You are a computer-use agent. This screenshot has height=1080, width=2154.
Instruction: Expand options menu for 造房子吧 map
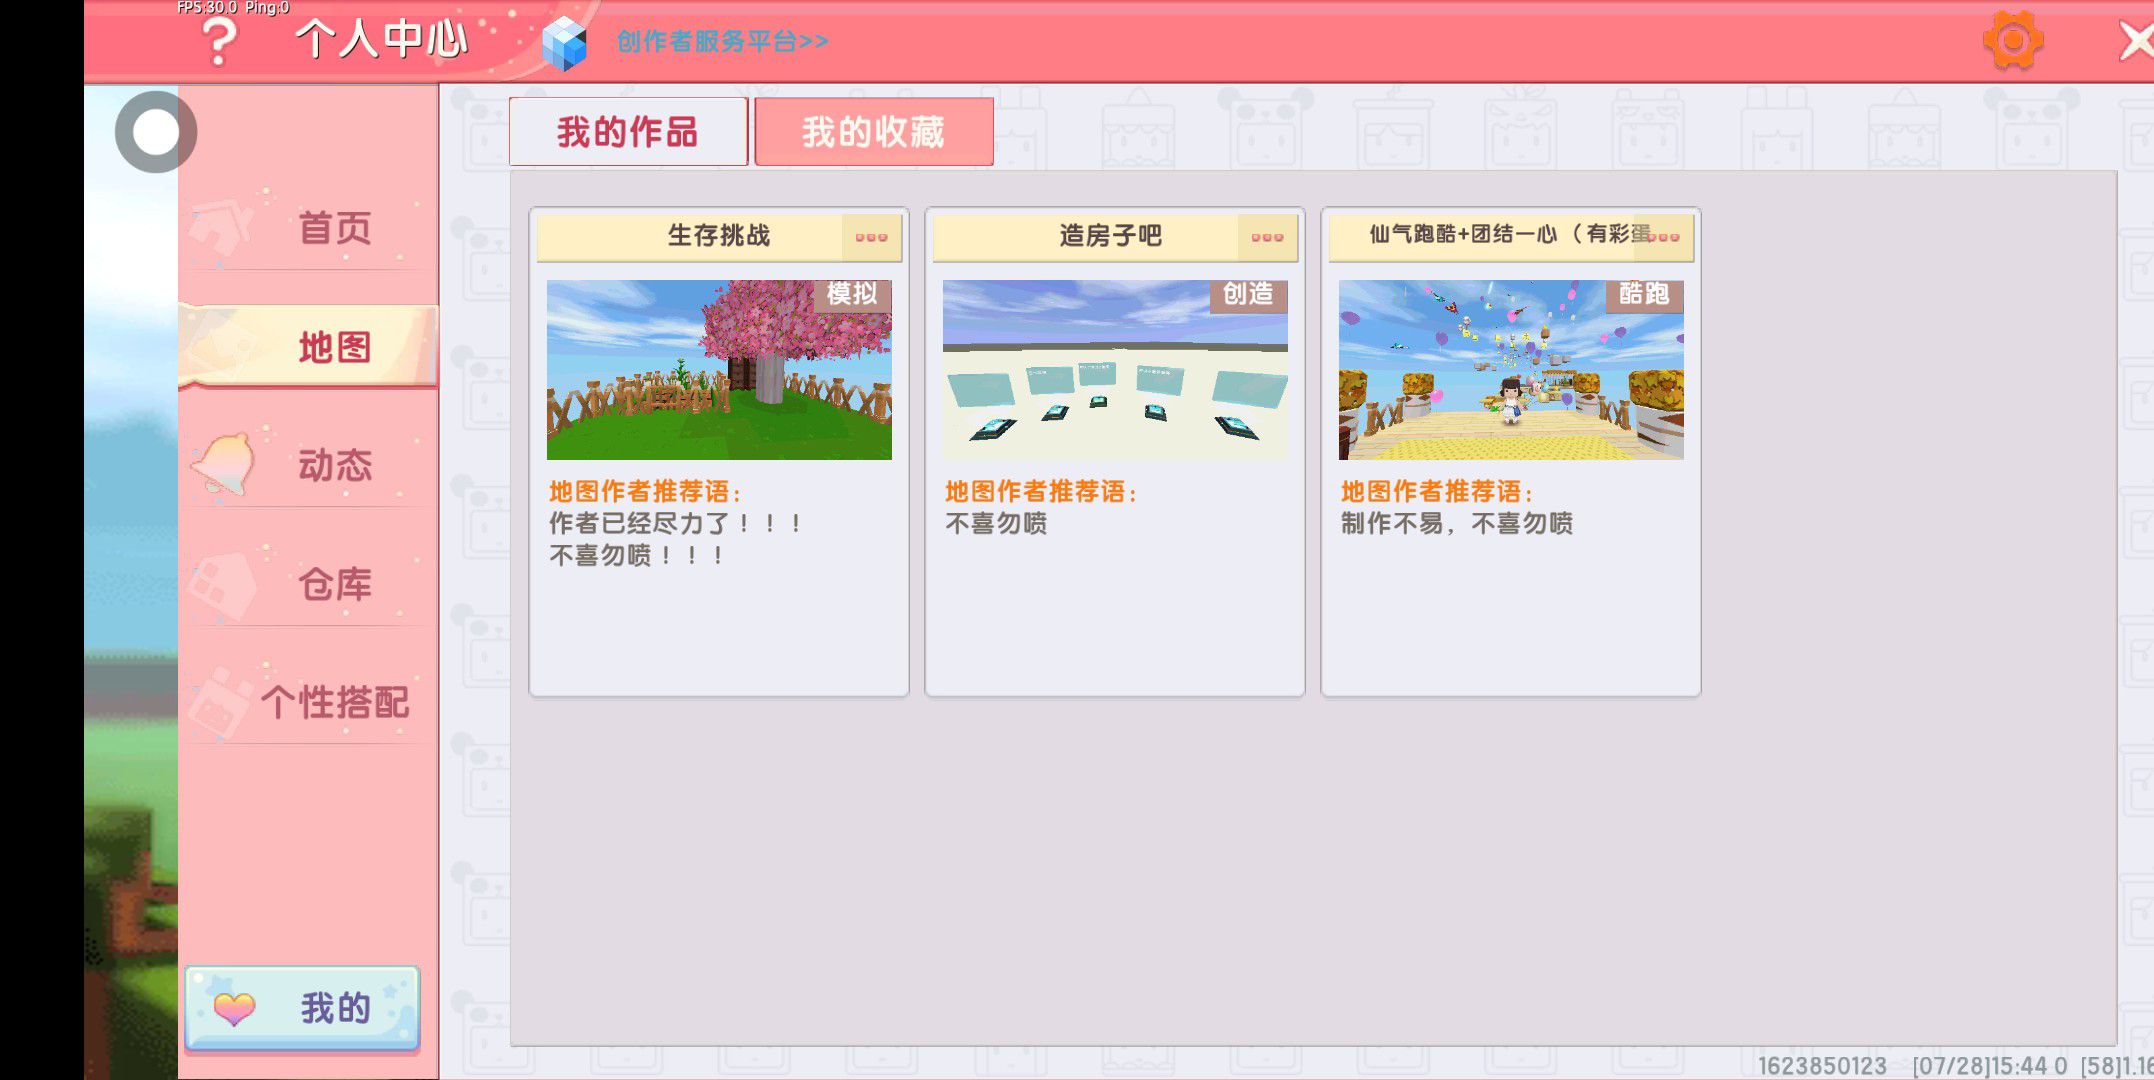tap(1267, 237)
